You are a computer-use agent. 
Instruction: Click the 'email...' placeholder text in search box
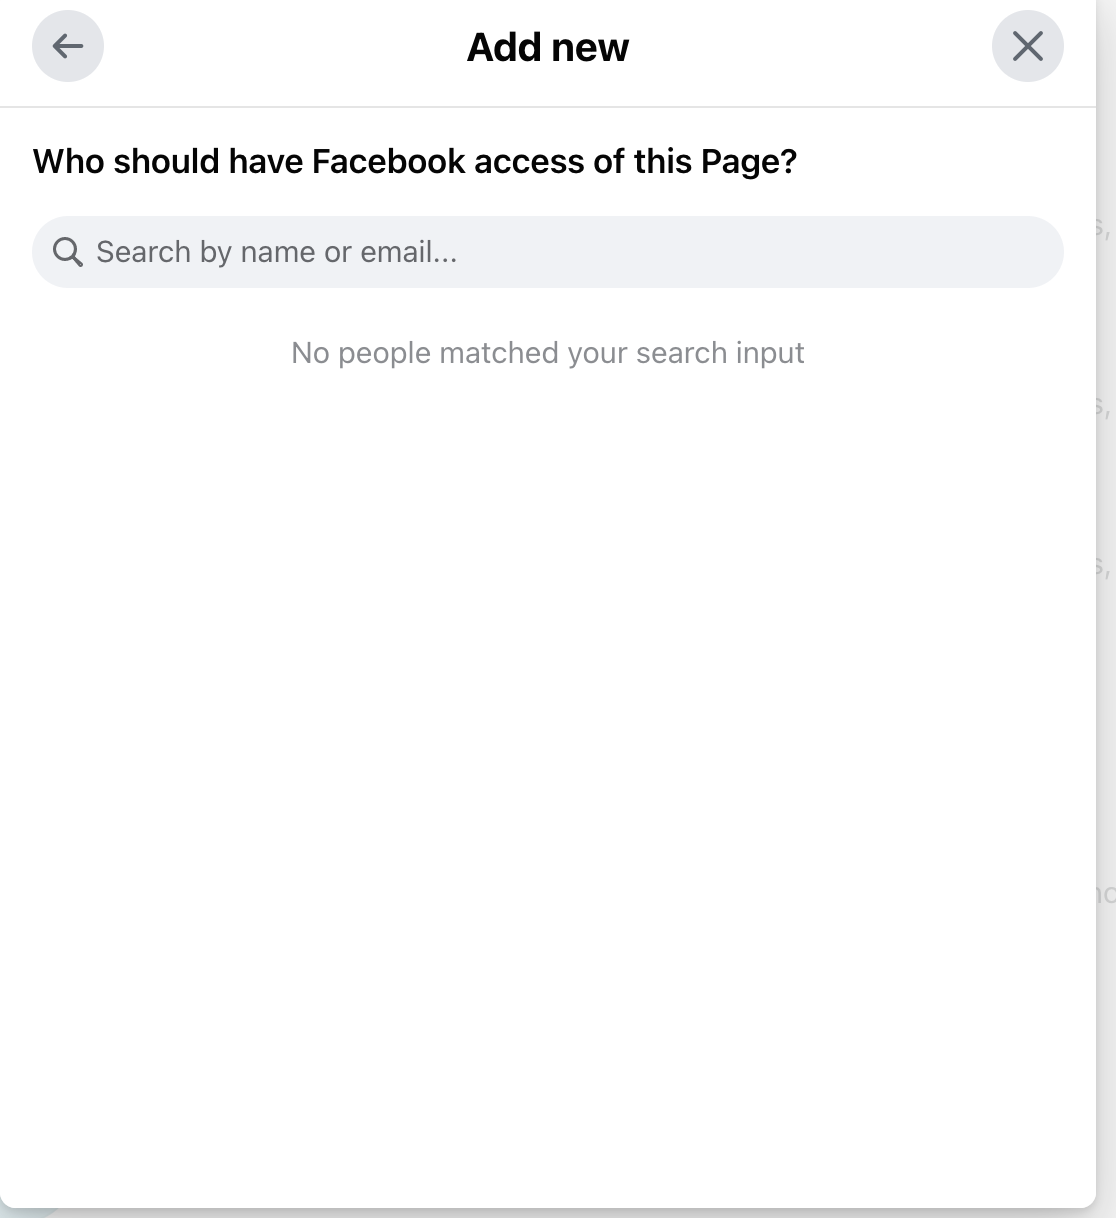point(409,252)
